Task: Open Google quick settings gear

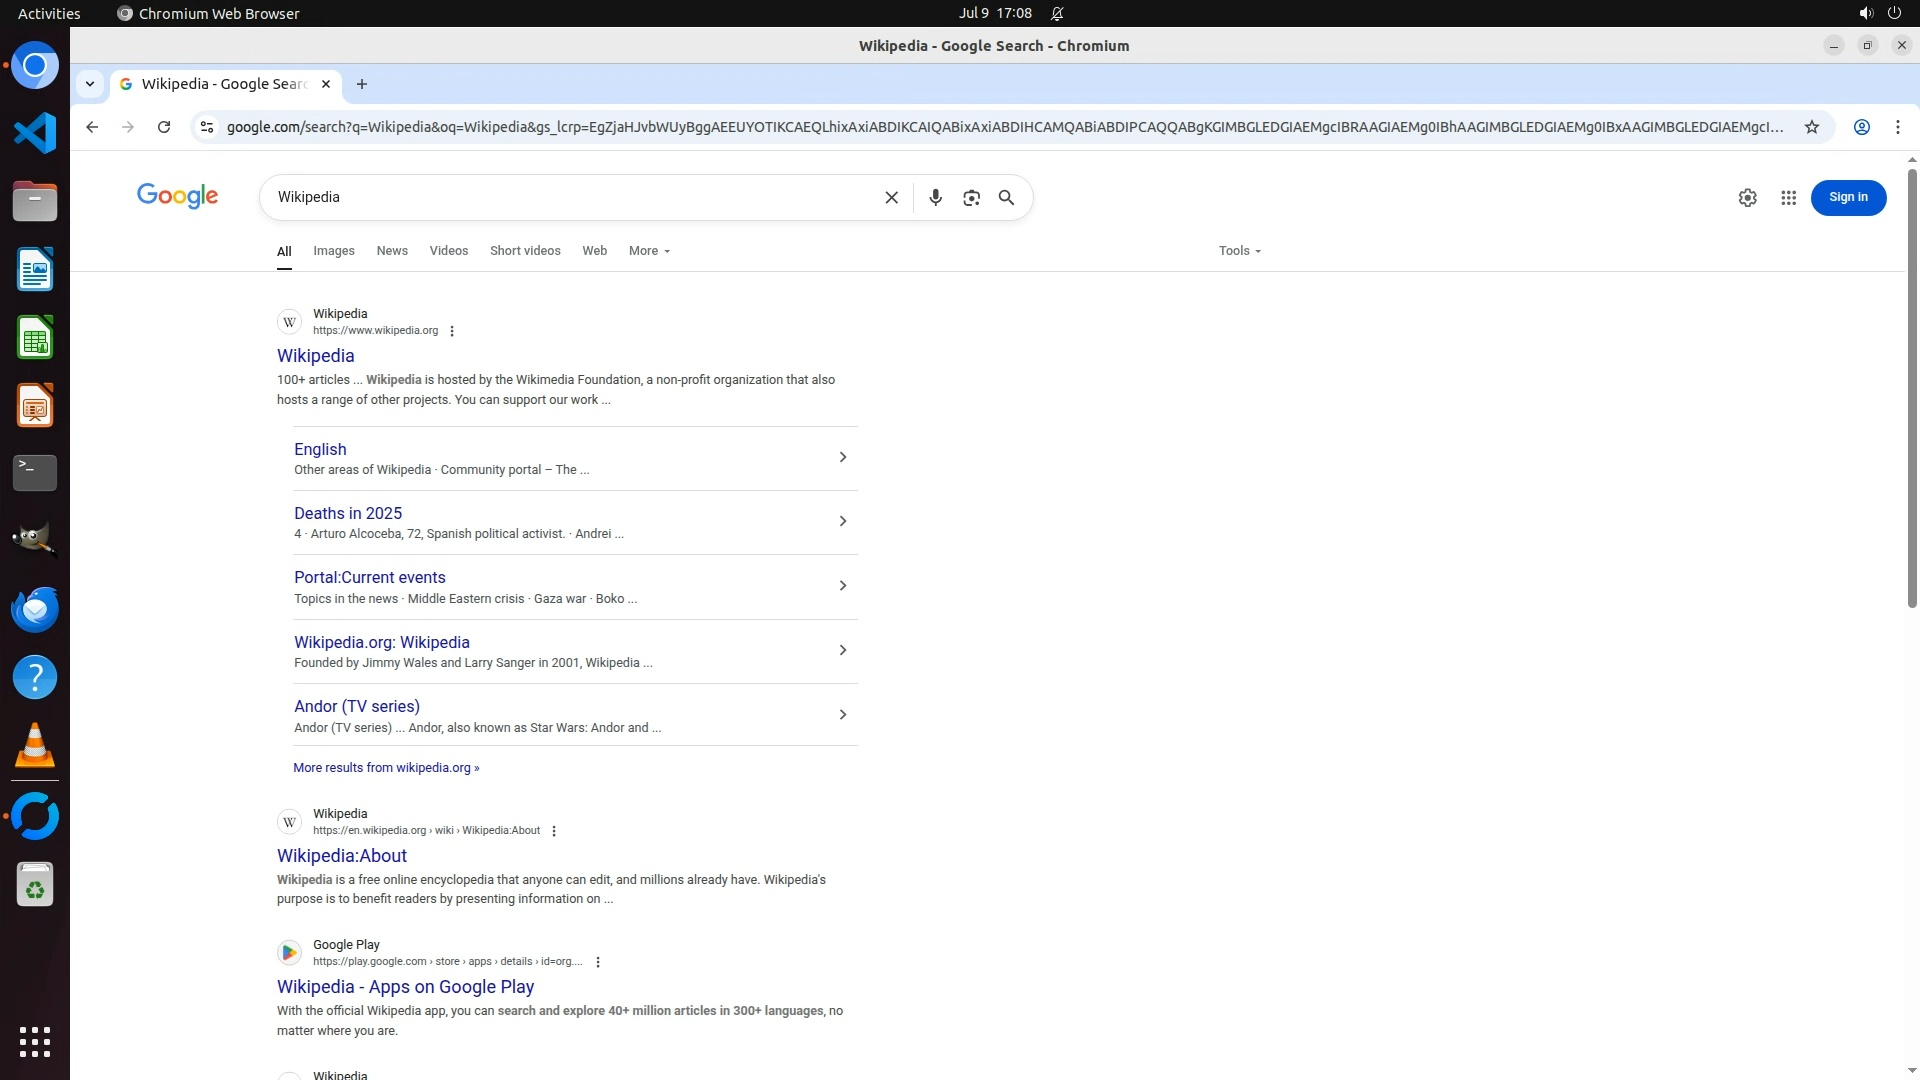Action: click(x=1747, y=198)
